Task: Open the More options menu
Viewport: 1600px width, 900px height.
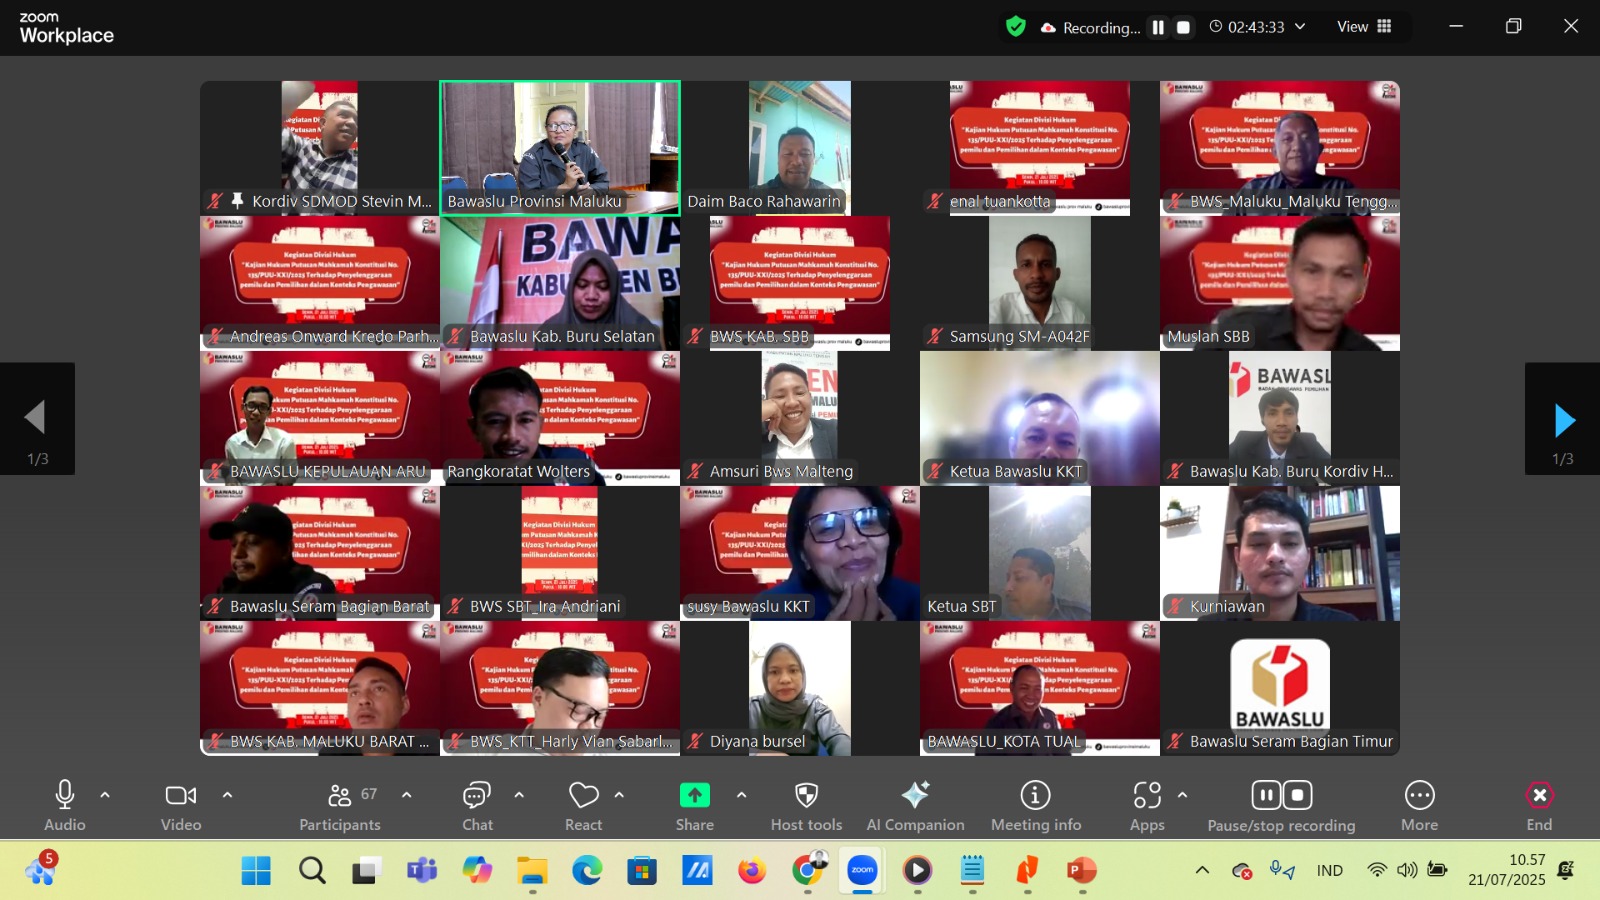Action: [x=1419, y=796]
